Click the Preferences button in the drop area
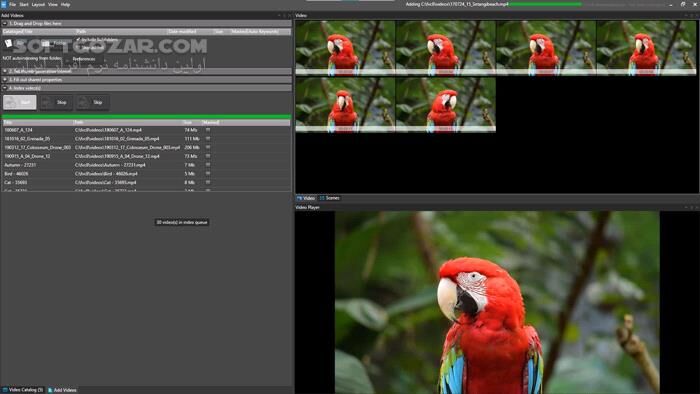The image size is (700, 394). click(84, 59)
